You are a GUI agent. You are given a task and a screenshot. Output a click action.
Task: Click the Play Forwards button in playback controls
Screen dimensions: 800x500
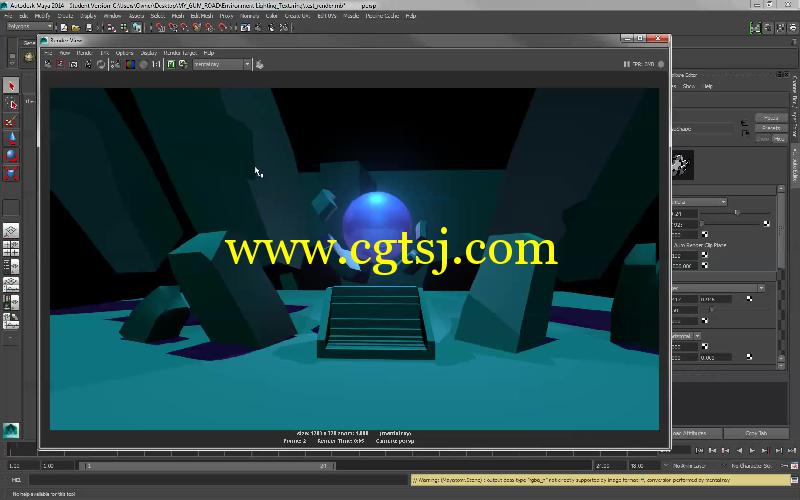[x=752, y=451]
